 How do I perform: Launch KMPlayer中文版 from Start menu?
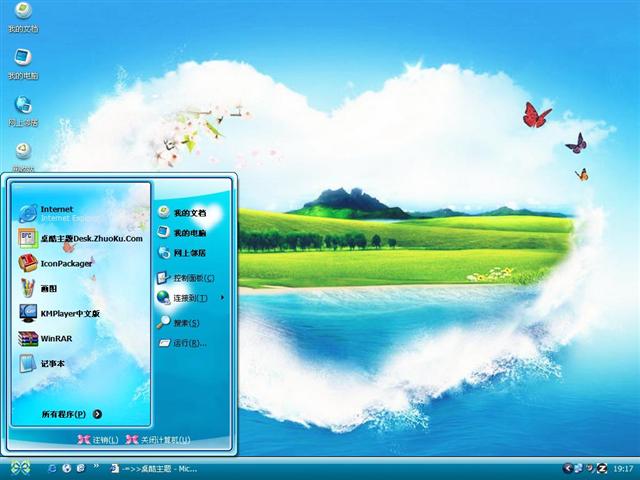(59, 313)
